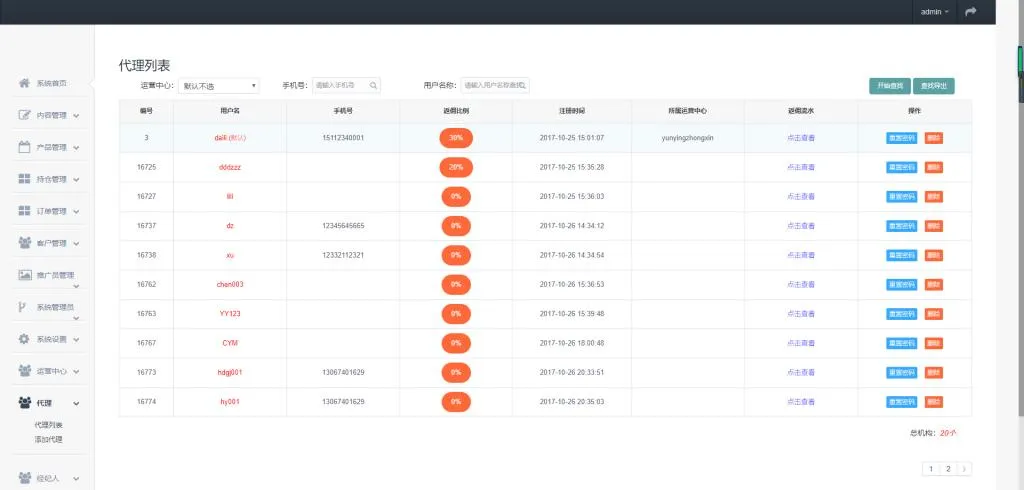Screen dimensions: 1024x490
Task: Click the grid icon beside 持仓管理
Action: [25, 179]
